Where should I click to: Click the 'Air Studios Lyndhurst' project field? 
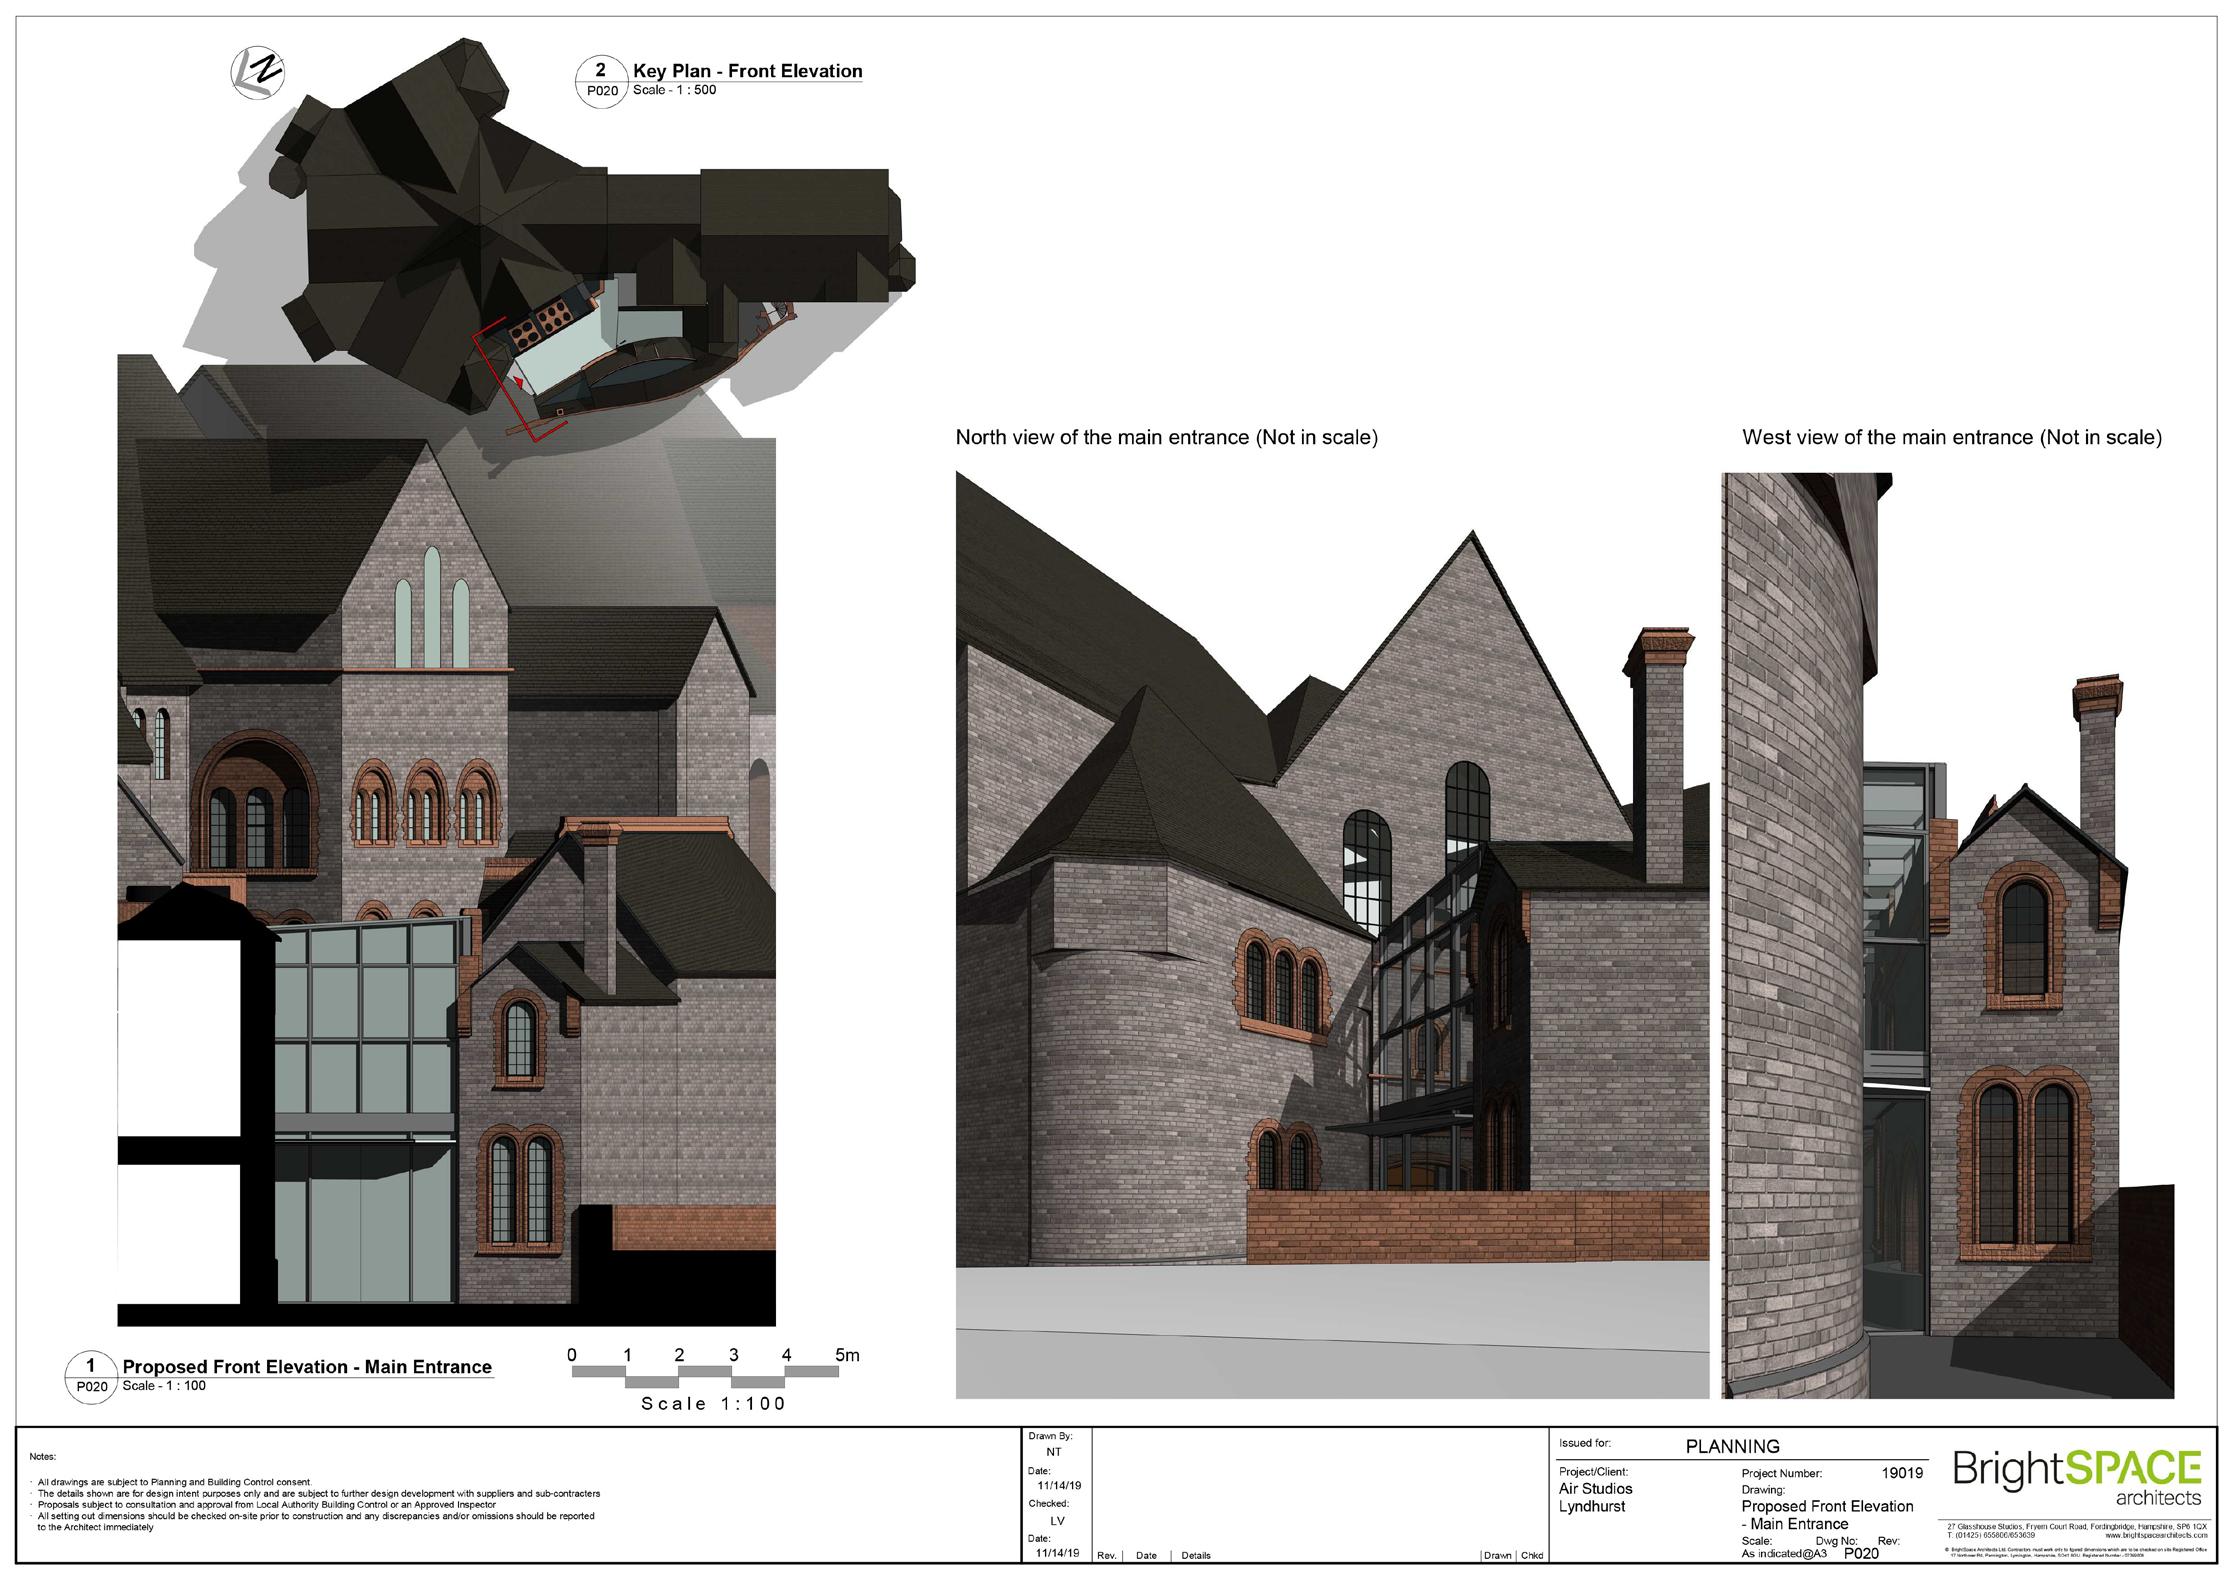tap(1596, 1497)
